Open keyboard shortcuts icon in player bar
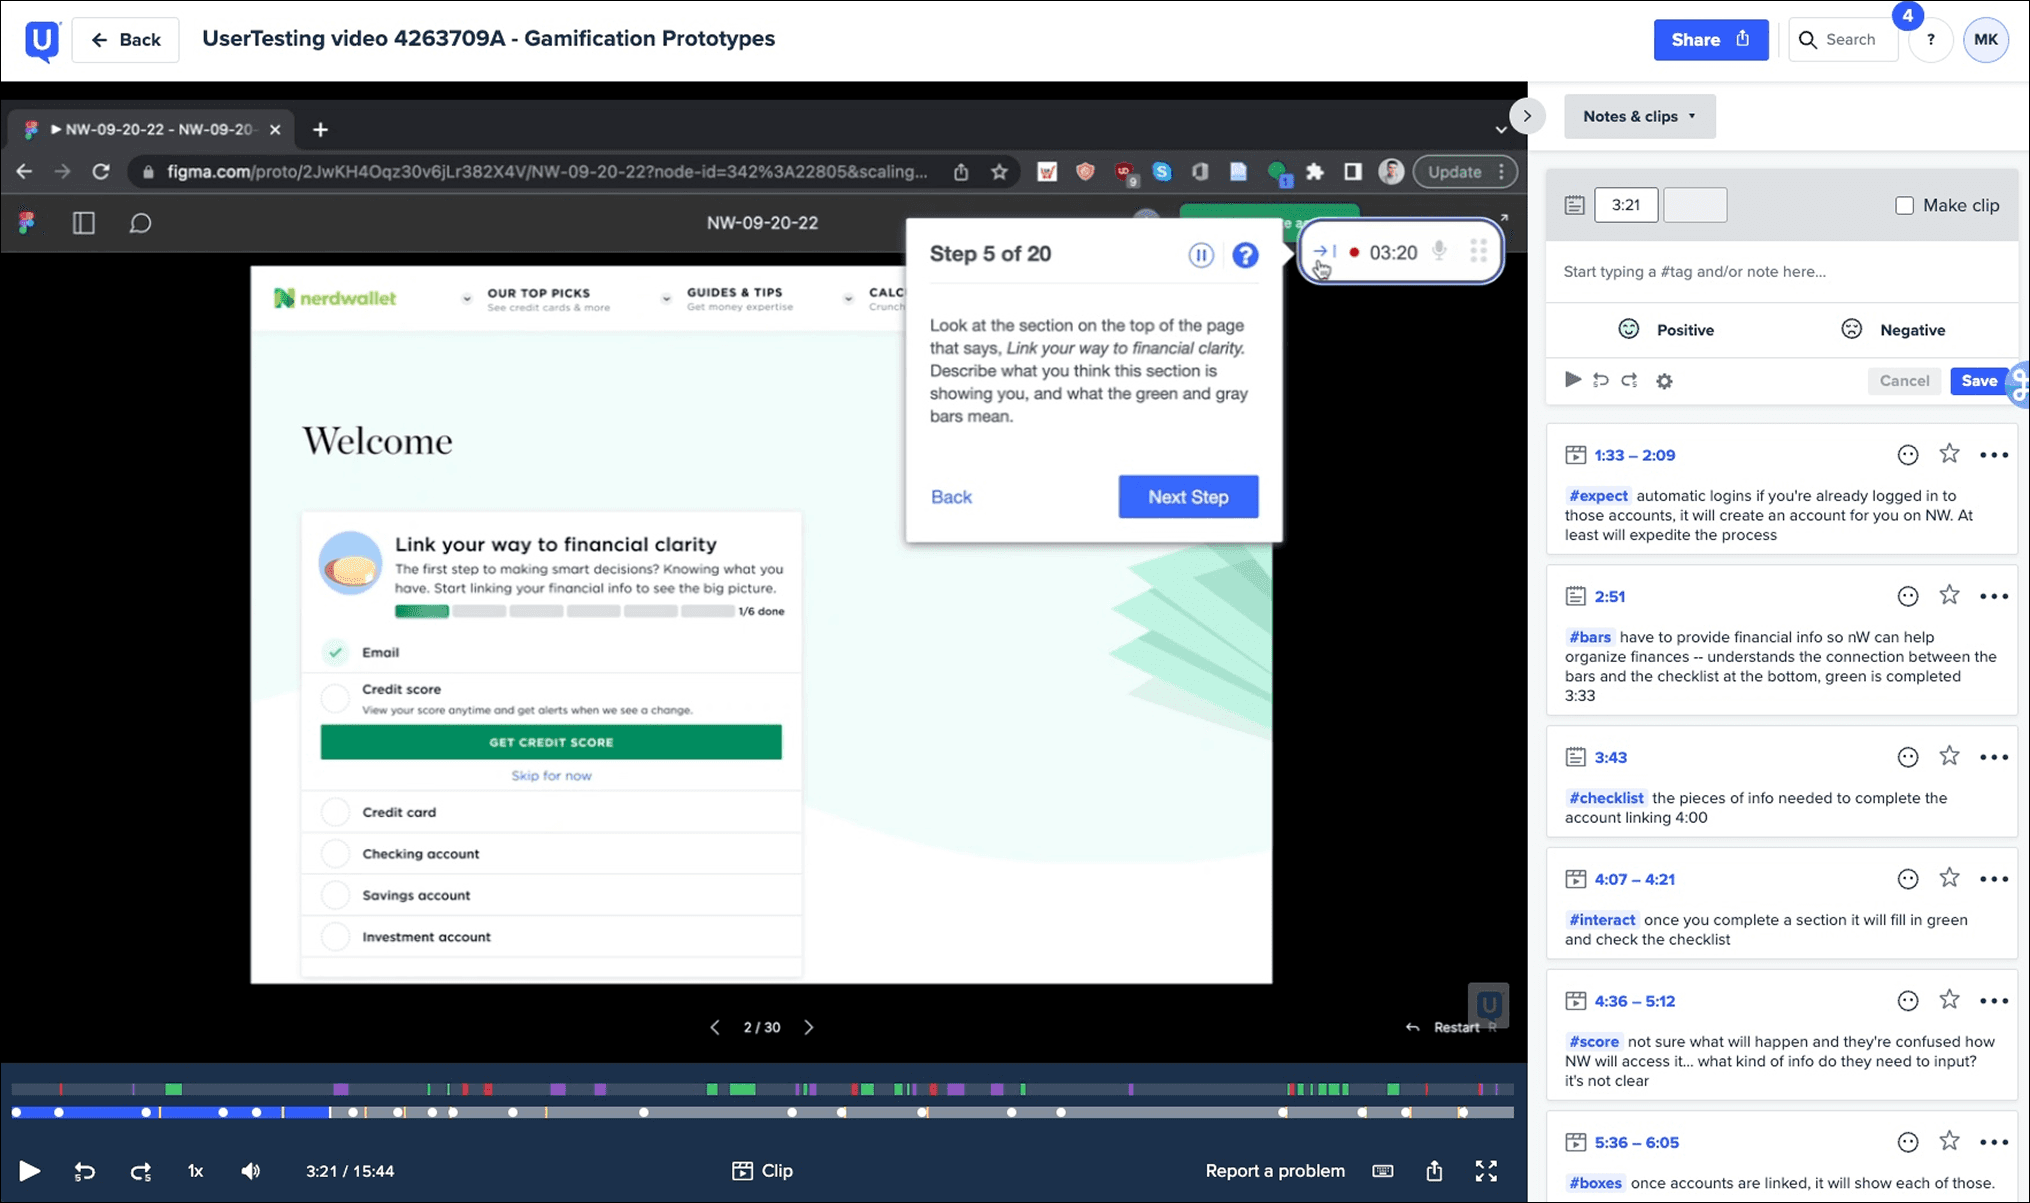The height and width of the screenshot is (1203, 2030). 1383,1171
